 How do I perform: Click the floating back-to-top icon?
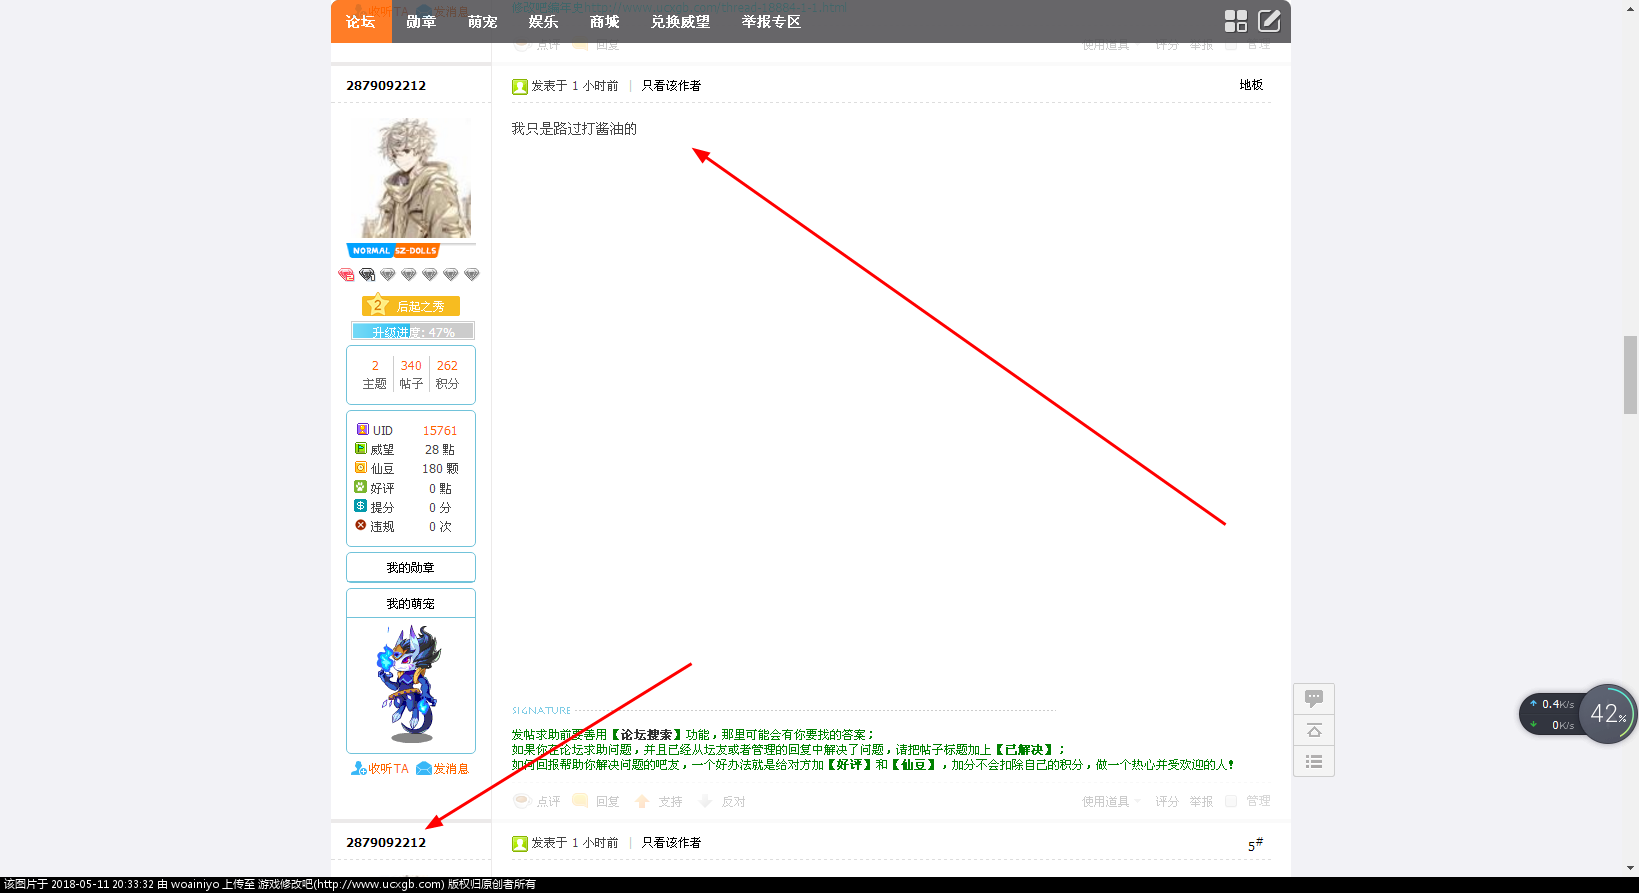[1314, 730]
